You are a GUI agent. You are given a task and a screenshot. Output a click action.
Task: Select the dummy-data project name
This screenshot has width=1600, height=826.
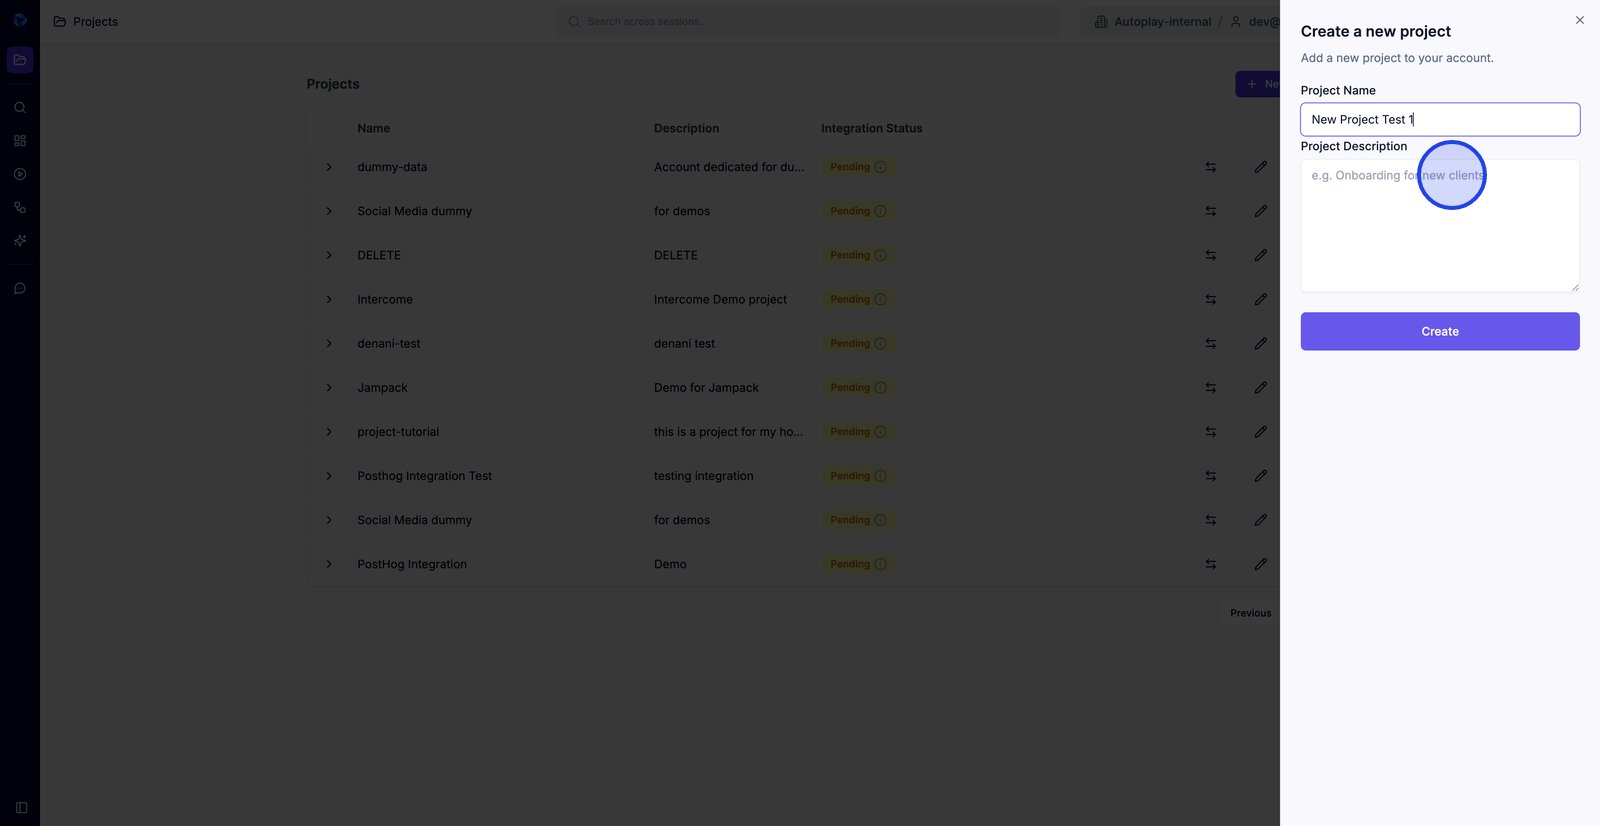pyautogui.click(x=392, y=167)
